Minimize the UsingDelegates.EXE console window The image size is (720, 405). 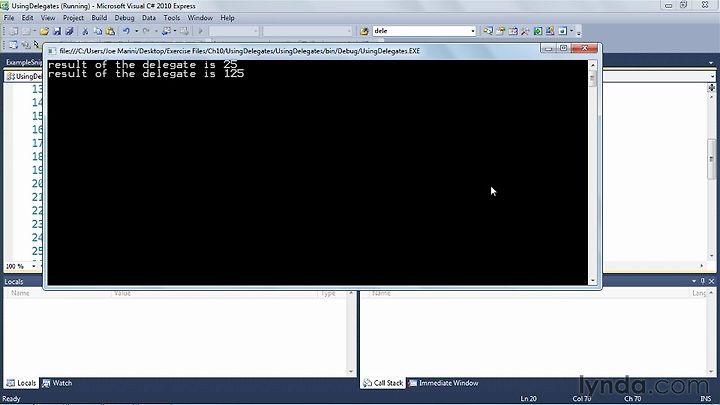coord(548,48)
